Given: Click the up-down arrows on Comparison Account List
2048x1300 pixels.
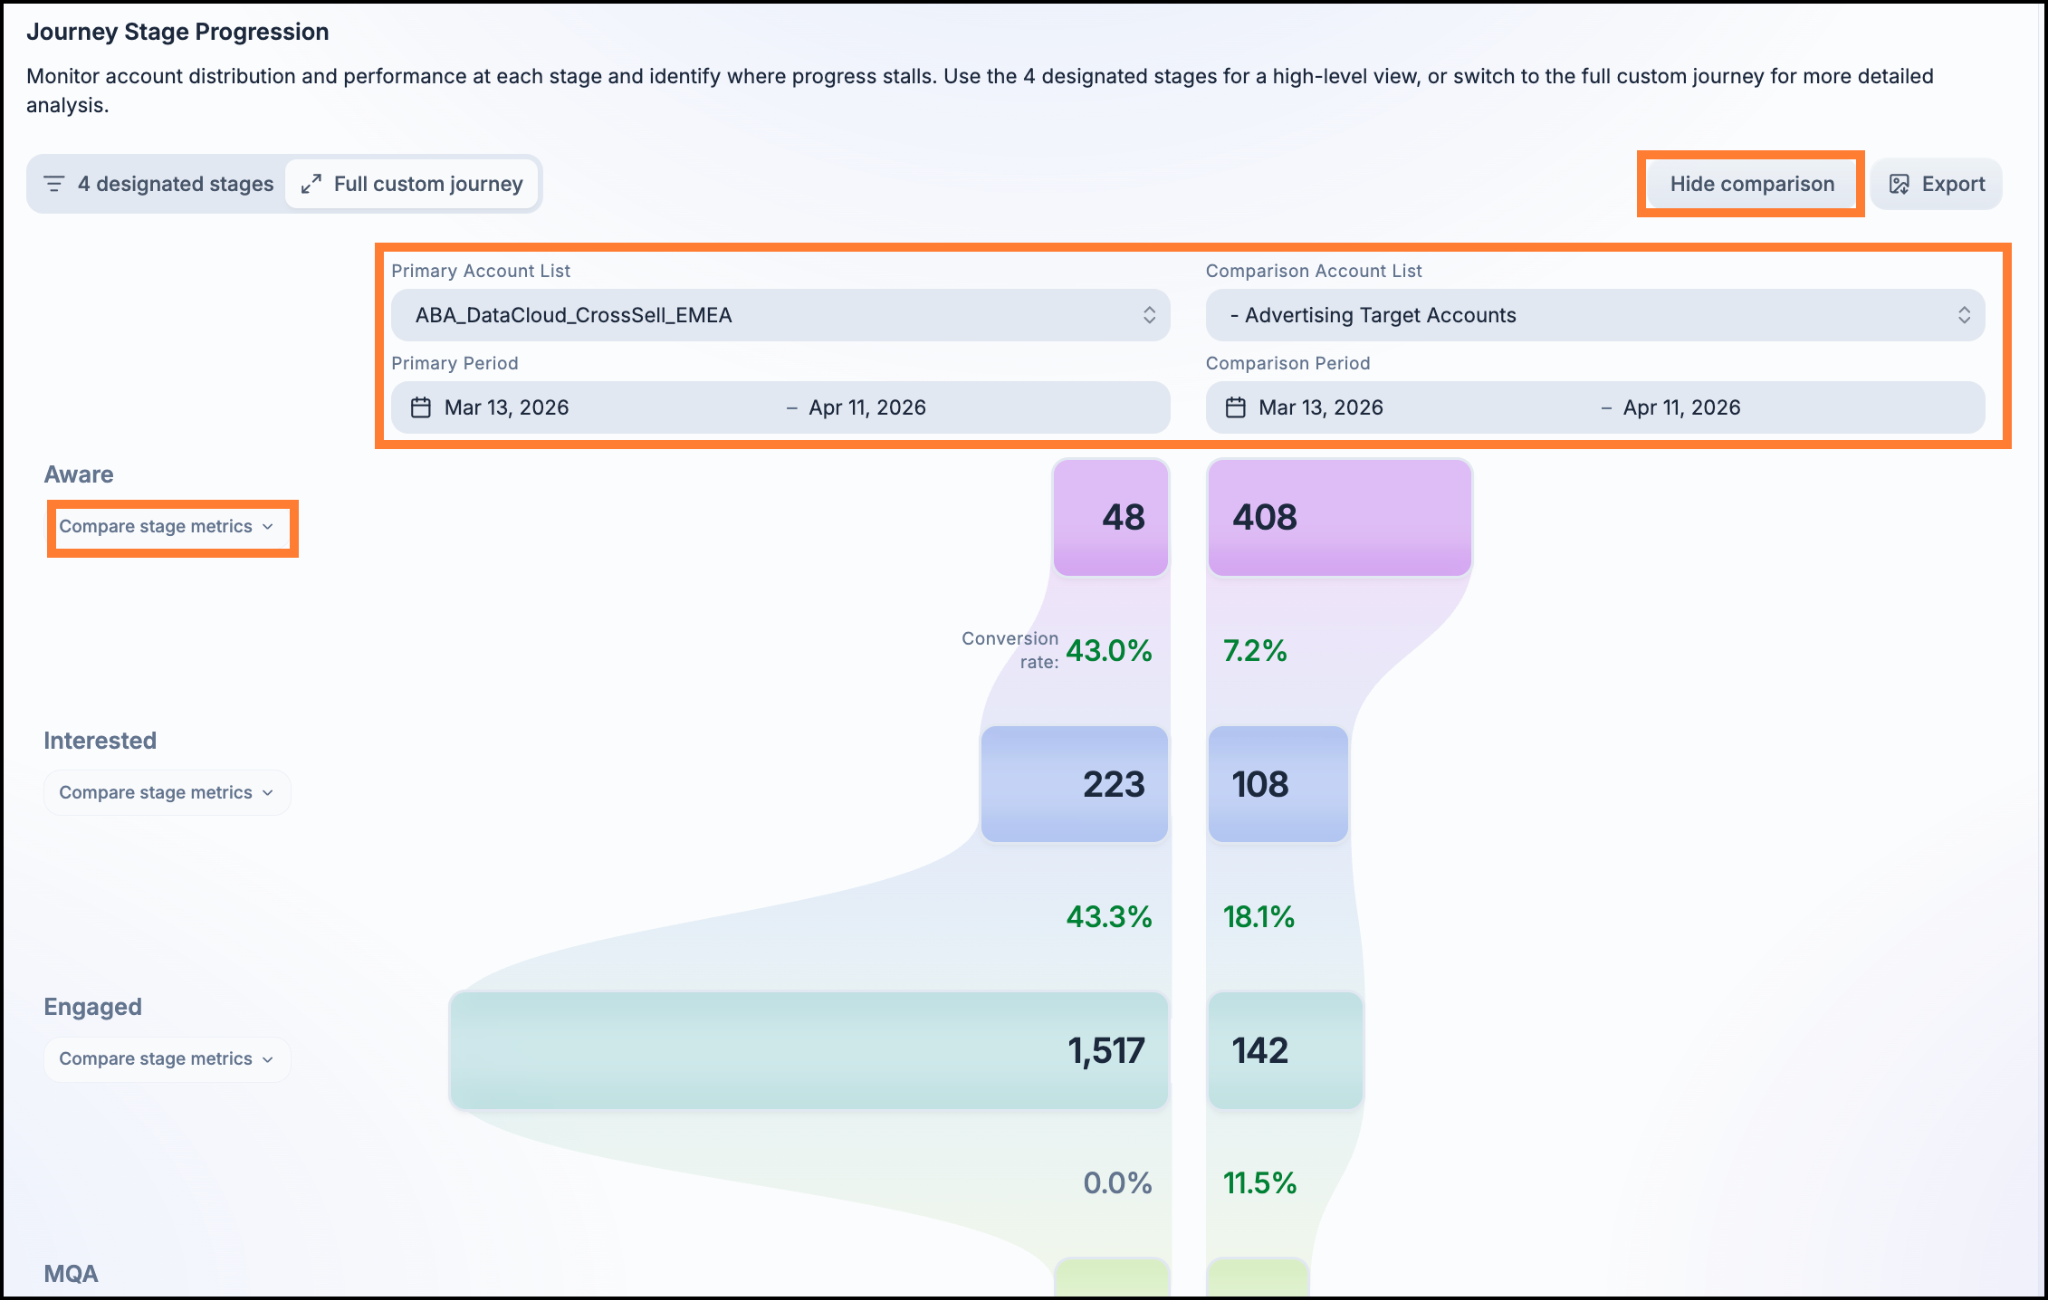Looking at the screenshot, I should pyautogui.click(x=1964, y=315).
